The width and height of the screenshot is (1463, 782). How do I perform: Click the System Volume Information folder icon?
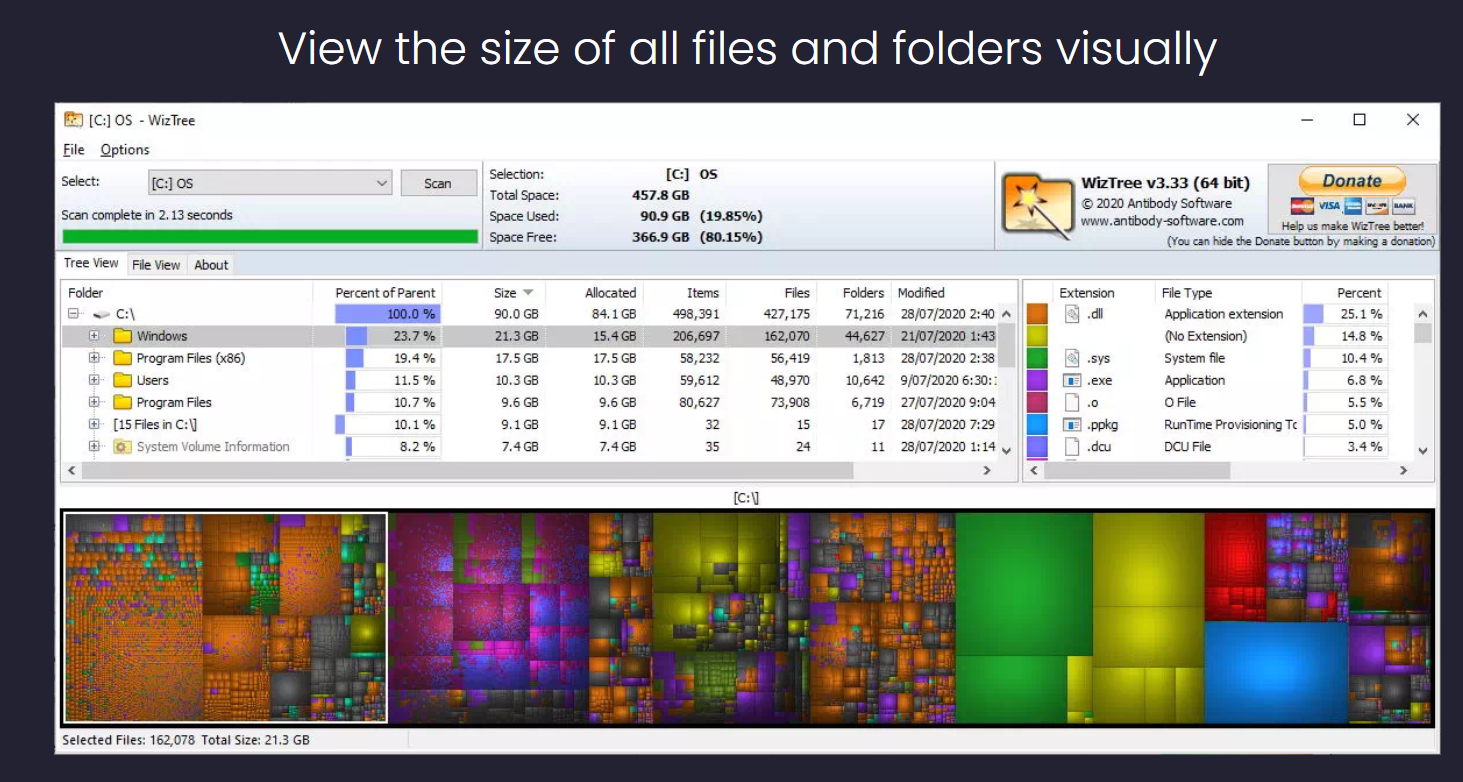pyautogui.click(x=123, y=446)
